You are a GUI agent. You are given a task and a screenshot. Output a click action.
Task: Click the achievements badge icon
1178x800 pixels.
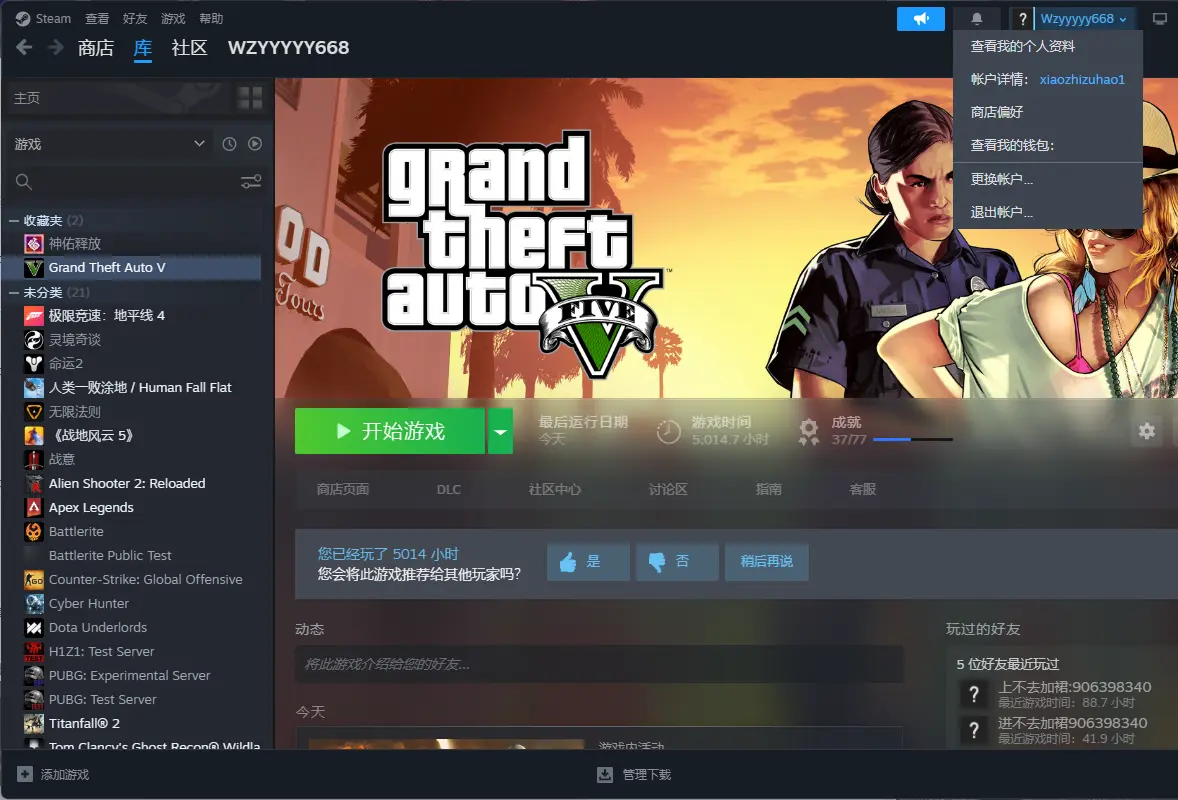tap(808, 431)
